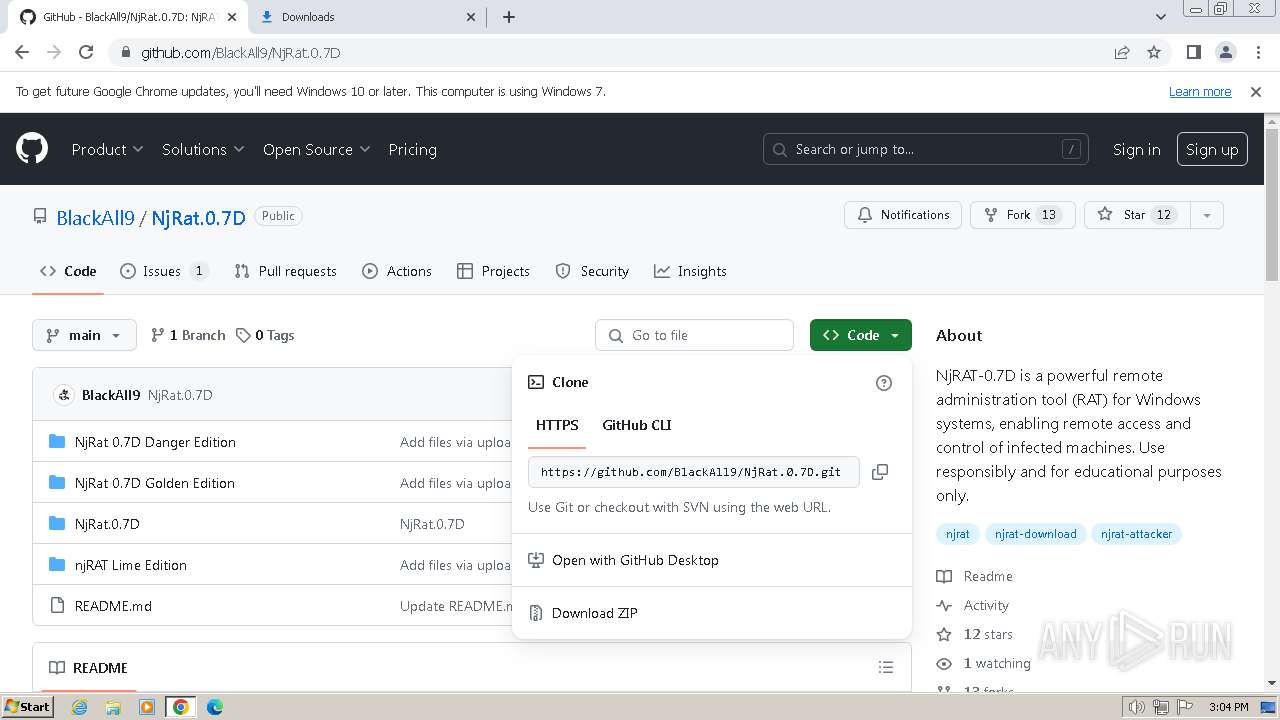Screen dimensions: 1280x720
Task: Copy the HTTPS clone URL to clipboard
Action: 880,472
